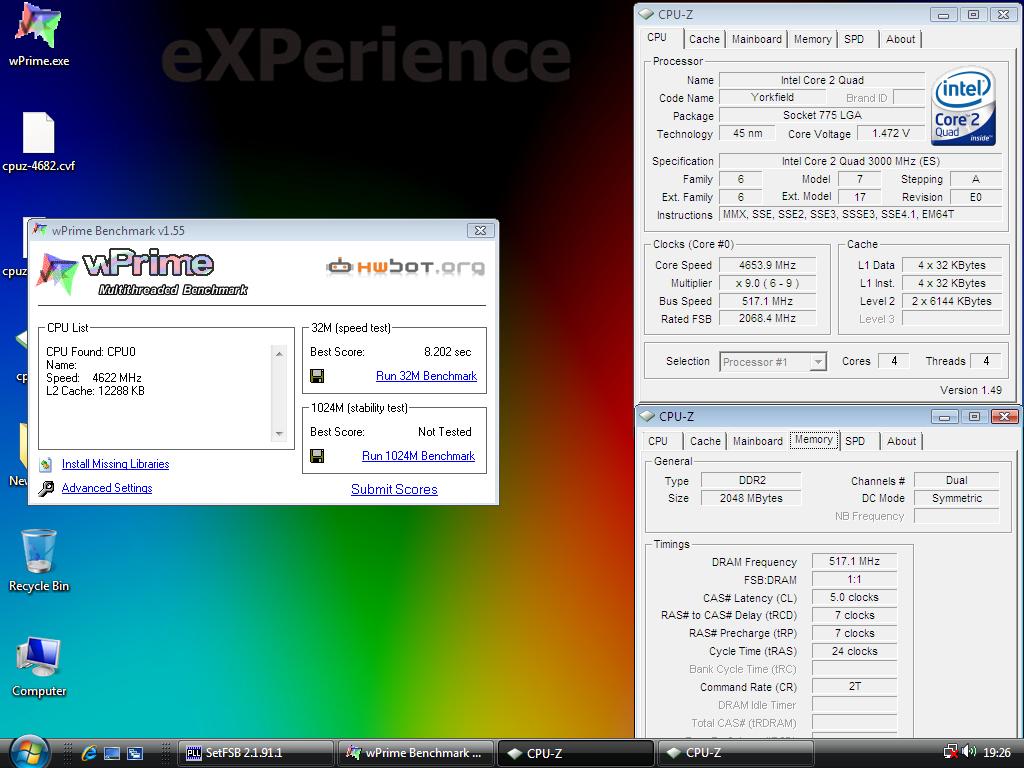This screenshot has height=768, width=1024.
Task: Switch to SPD tab in upper CPU-Z
Action: [854, 39]
